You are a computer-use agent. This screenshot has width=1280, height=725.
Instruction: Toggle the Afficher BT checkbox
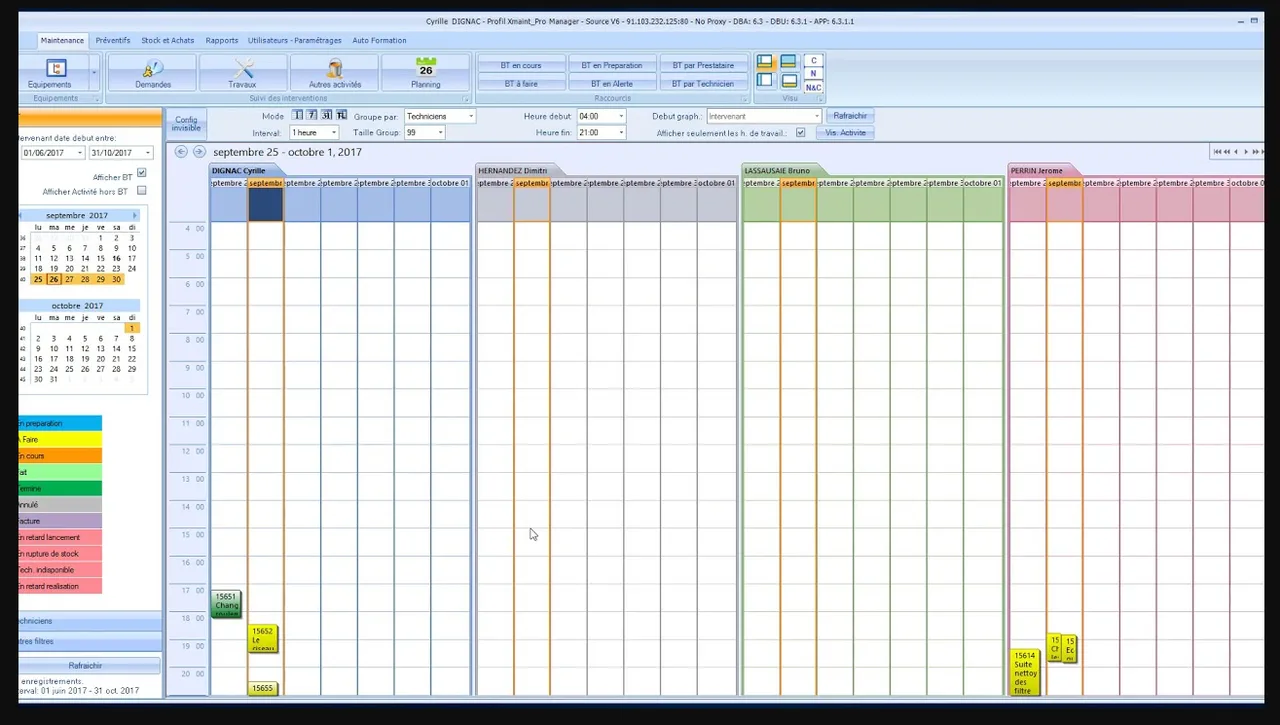(141, 174)
